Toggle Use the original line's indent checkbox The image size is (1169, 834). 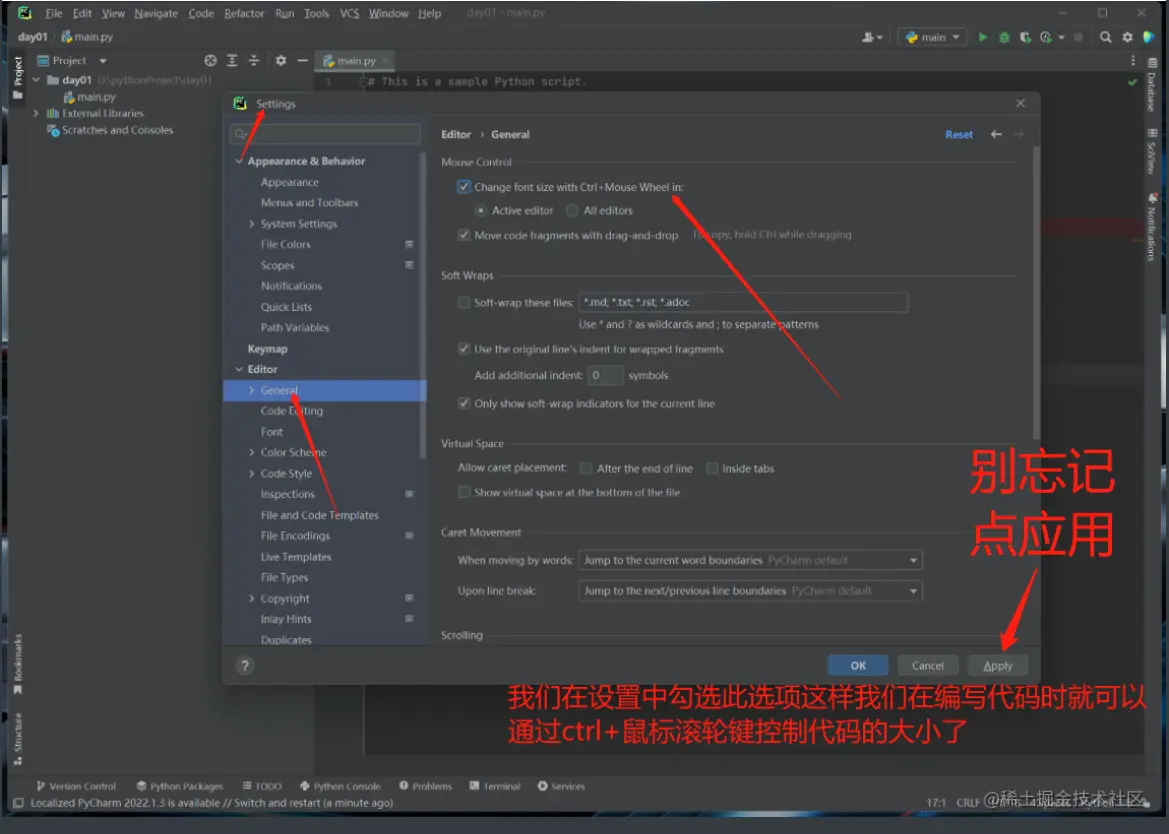pos(464,349)
